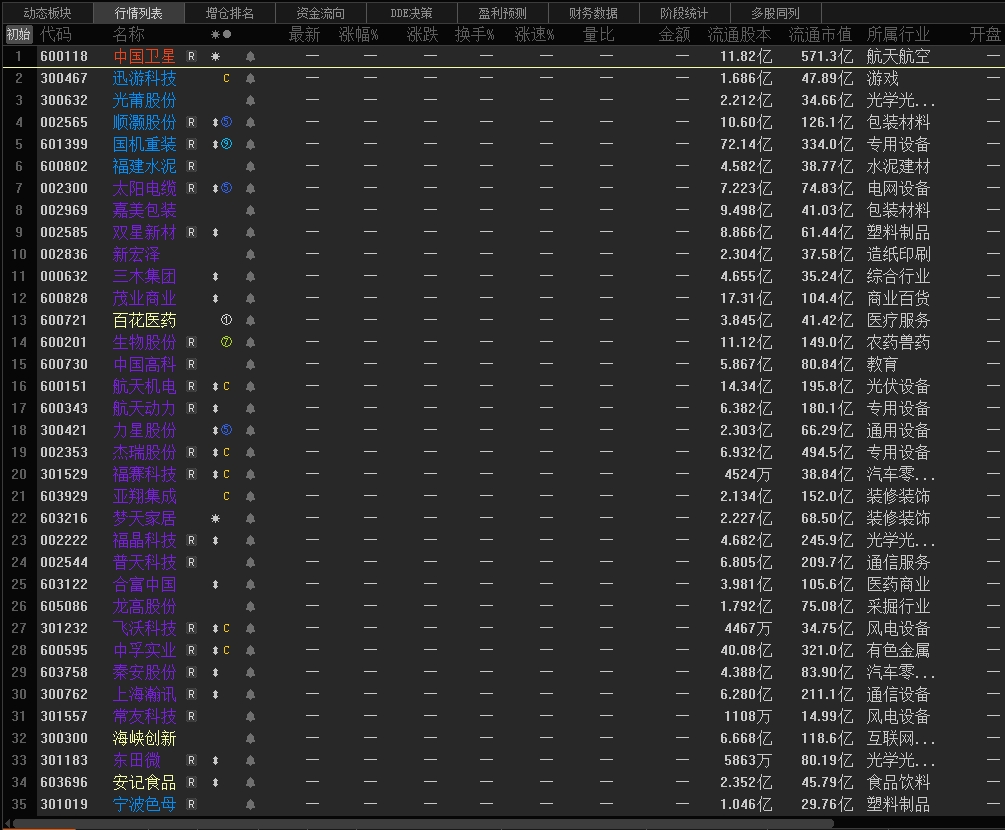Click the scrollbar left arrow
This screenshot has width=1005, height=830.
[7, 823]
